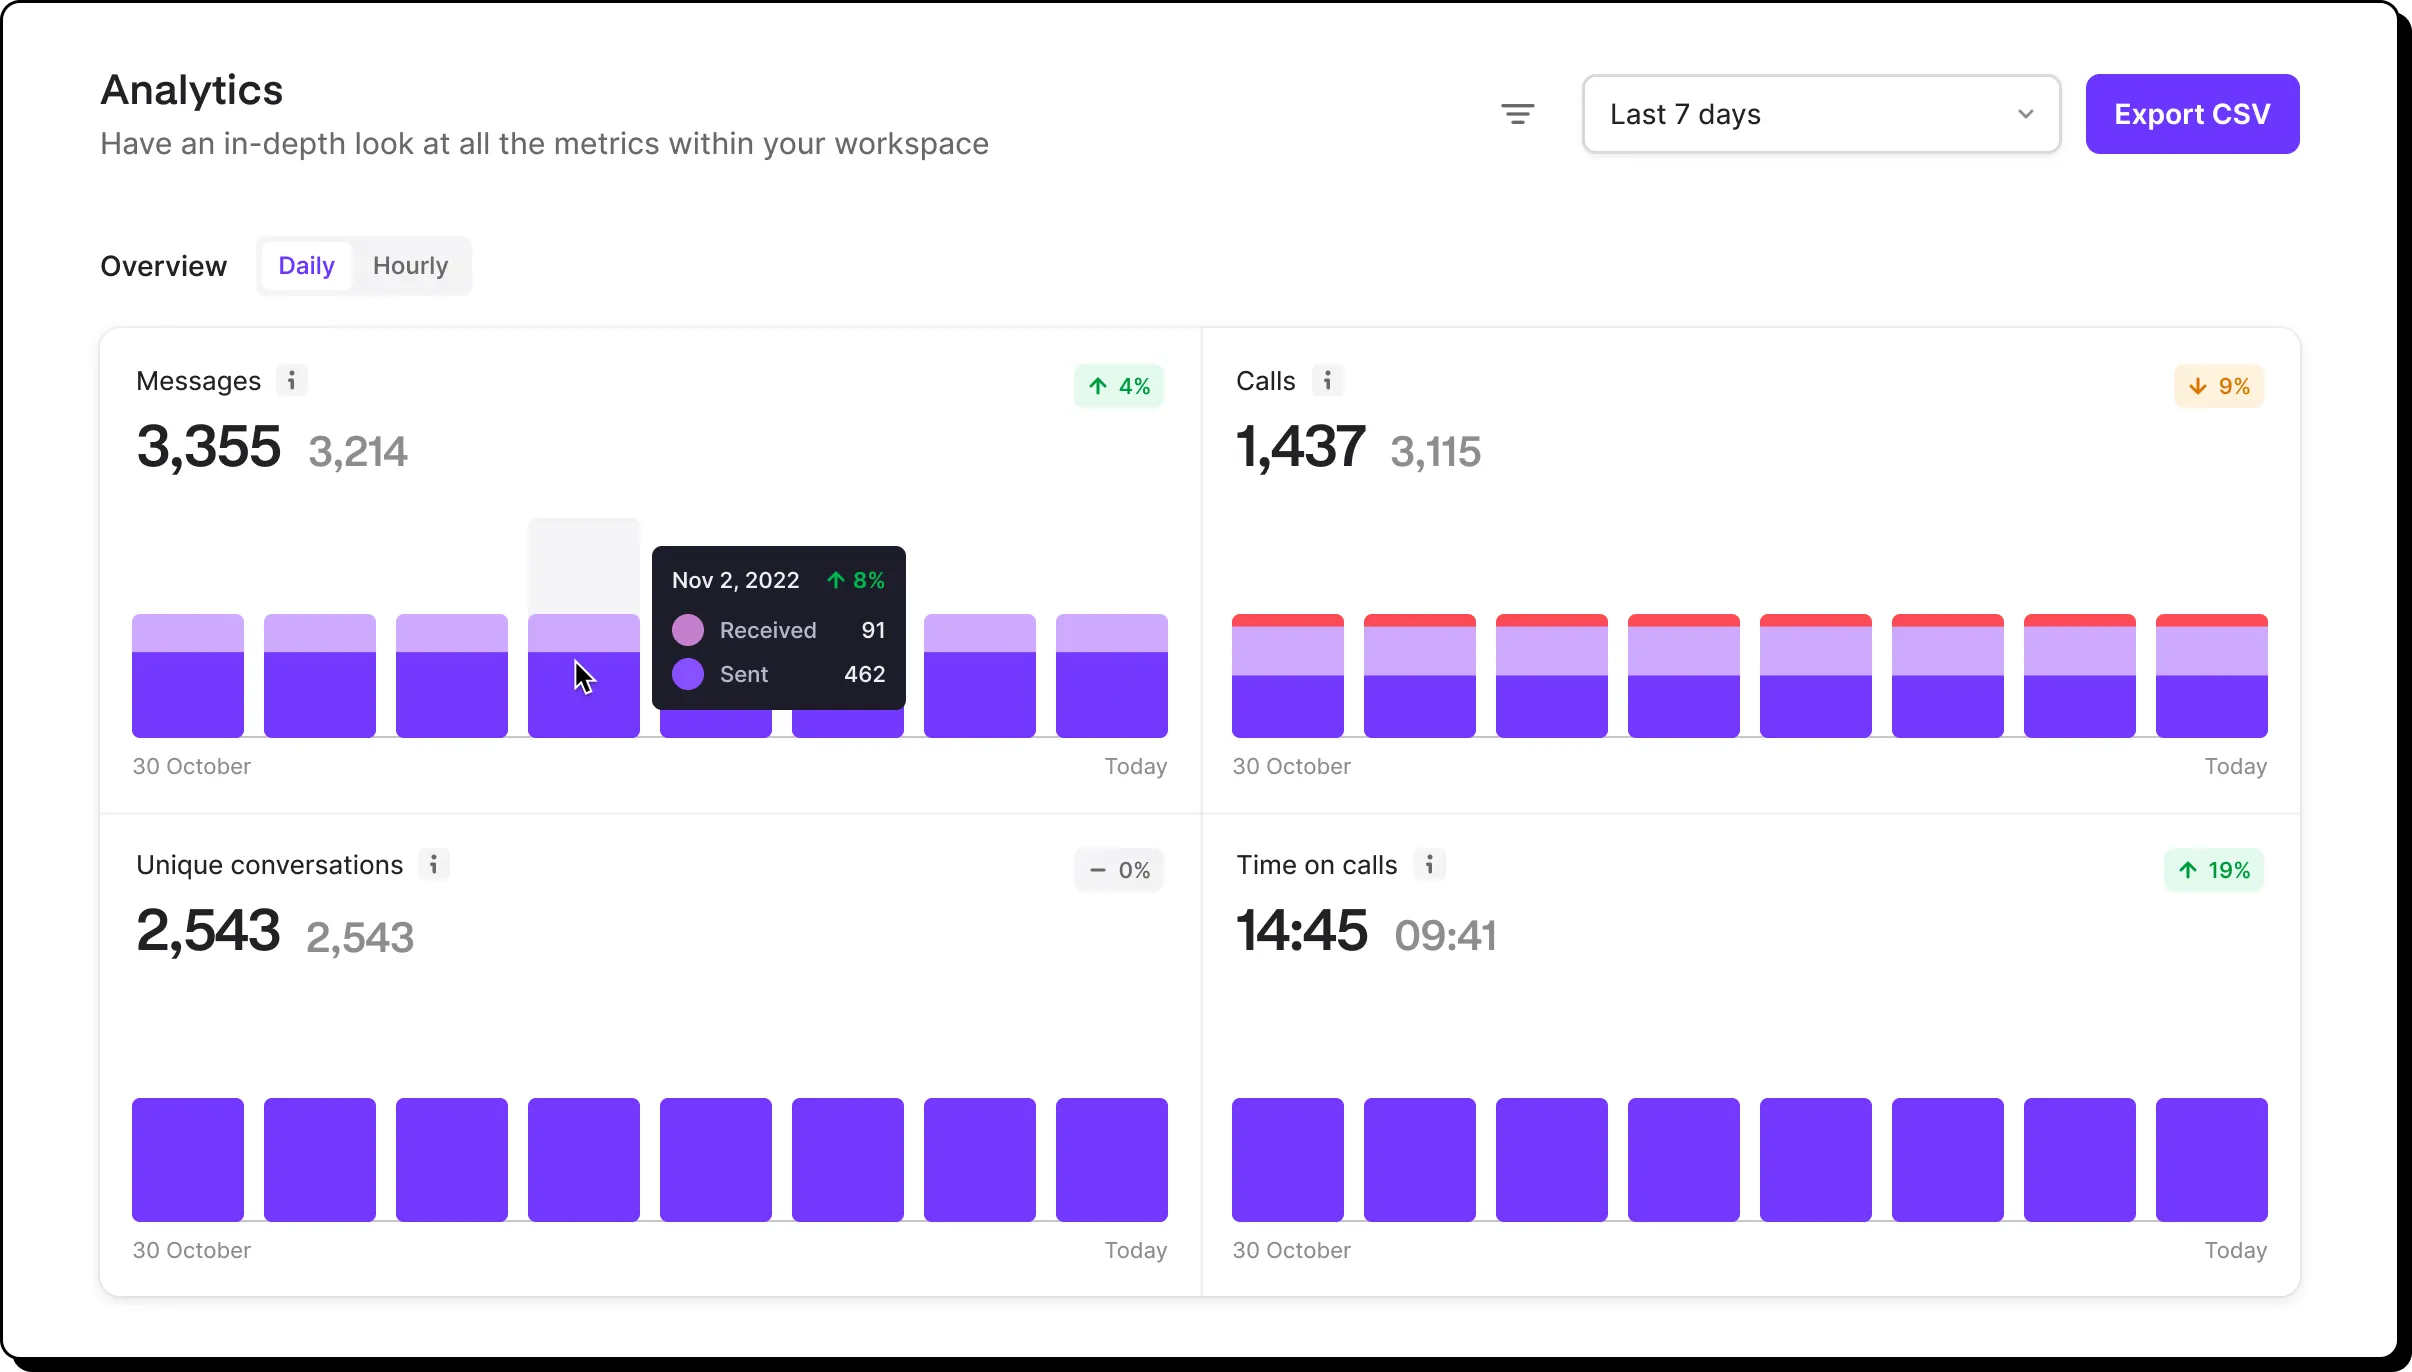Click the Received color dot in tooltip
Viewport: 2412px width, 1372px height.
(x=688, y=630)
